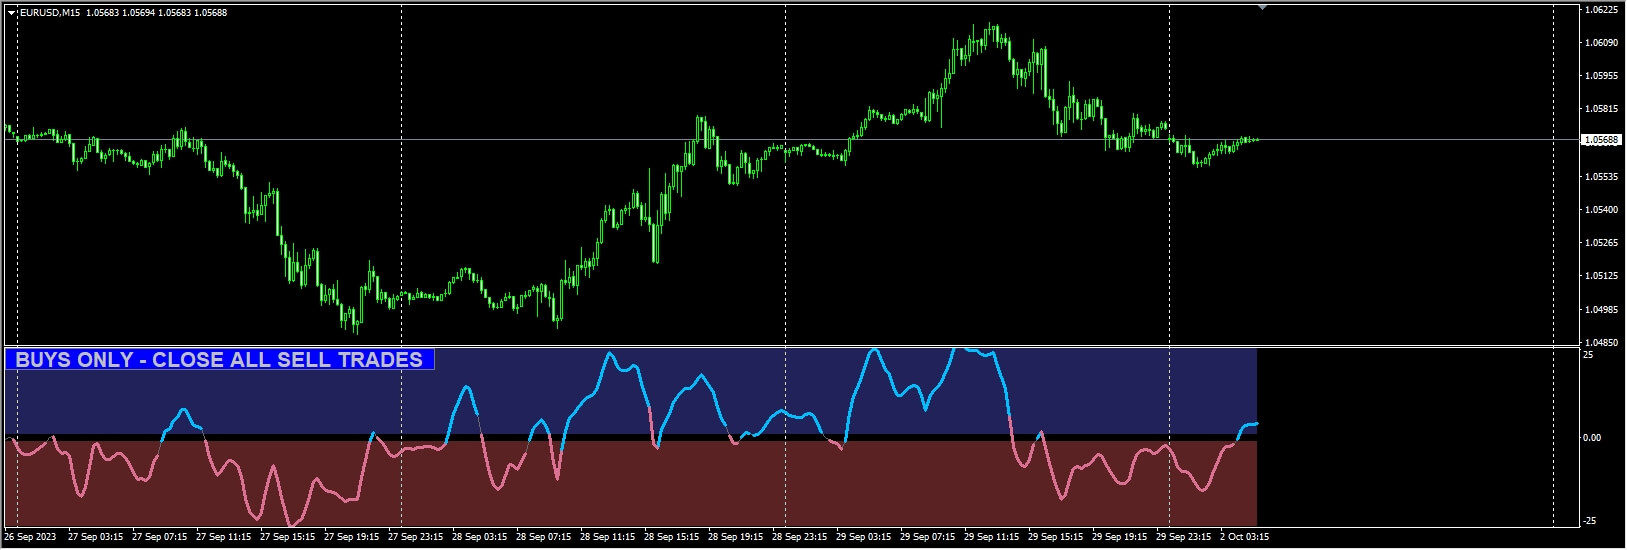Click time label 29 Sep 11:15
The height and width of the screenshot is (550, 1627).
[x=992, y=537]
